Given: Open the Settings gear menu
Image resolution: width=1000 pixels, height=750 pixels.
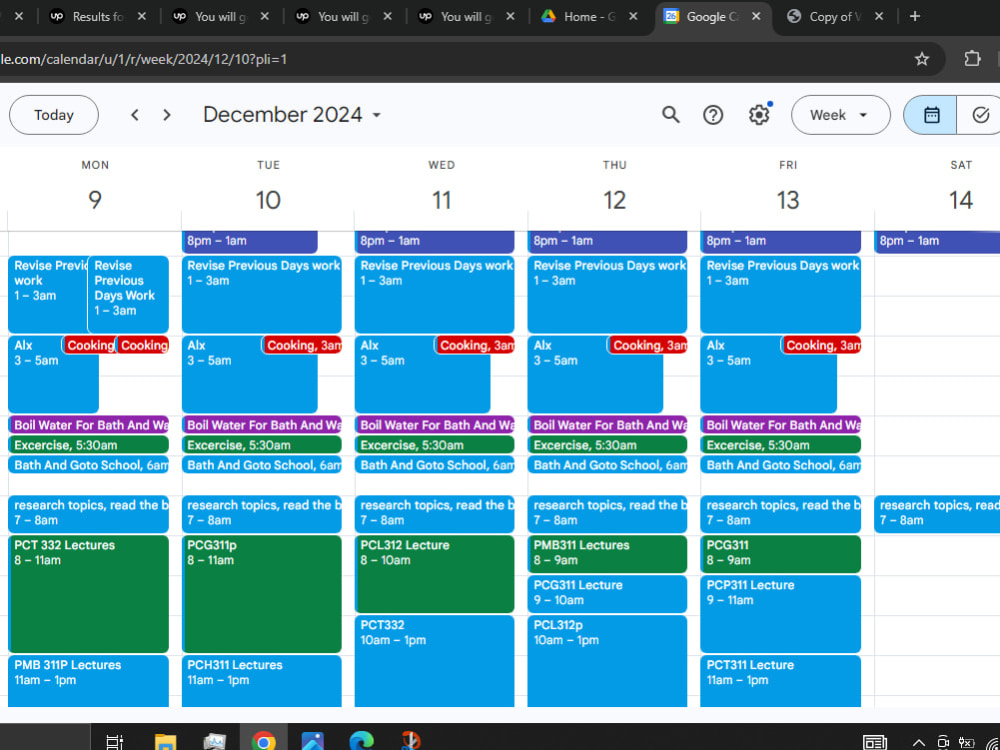Looking at the screenshot, I should (x=759, y=115).
